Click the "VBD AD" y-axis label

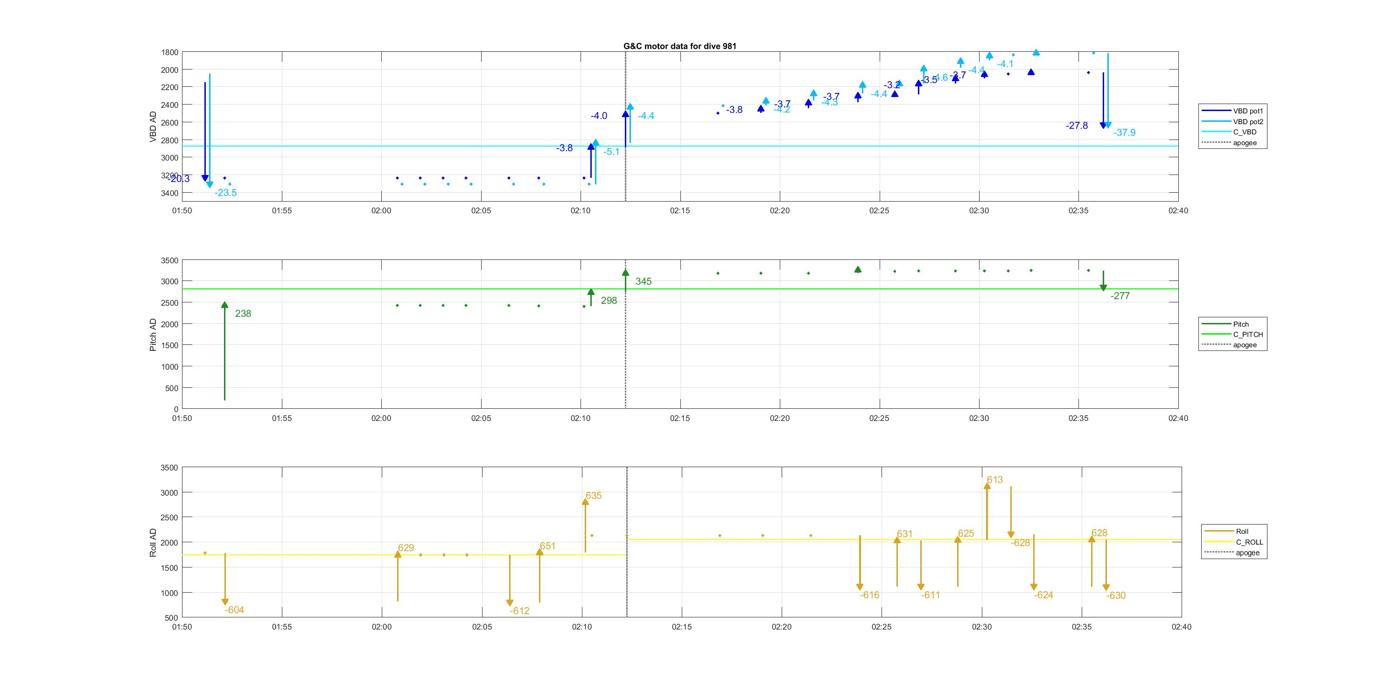154,126
